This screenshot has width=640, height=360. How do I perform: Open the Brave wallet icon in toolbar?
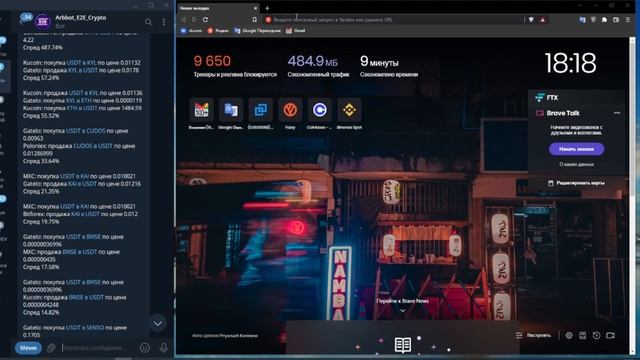tap(616, 20)
